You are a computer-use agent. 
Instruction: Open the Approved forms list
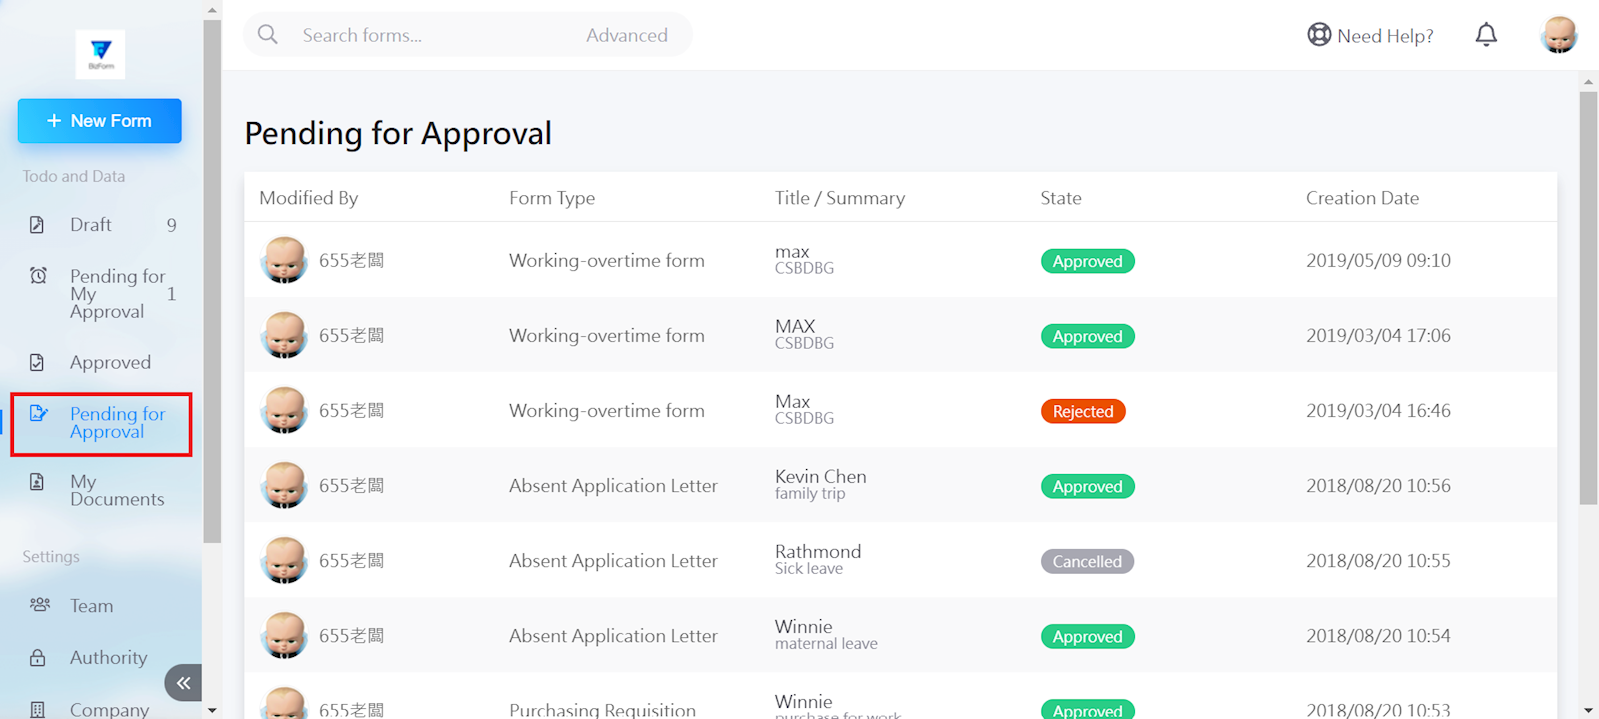click(x=110, y=363)
